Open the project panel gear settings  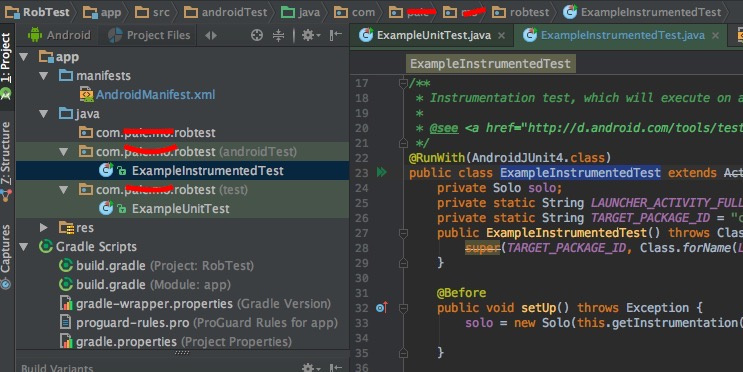[311, 35]
